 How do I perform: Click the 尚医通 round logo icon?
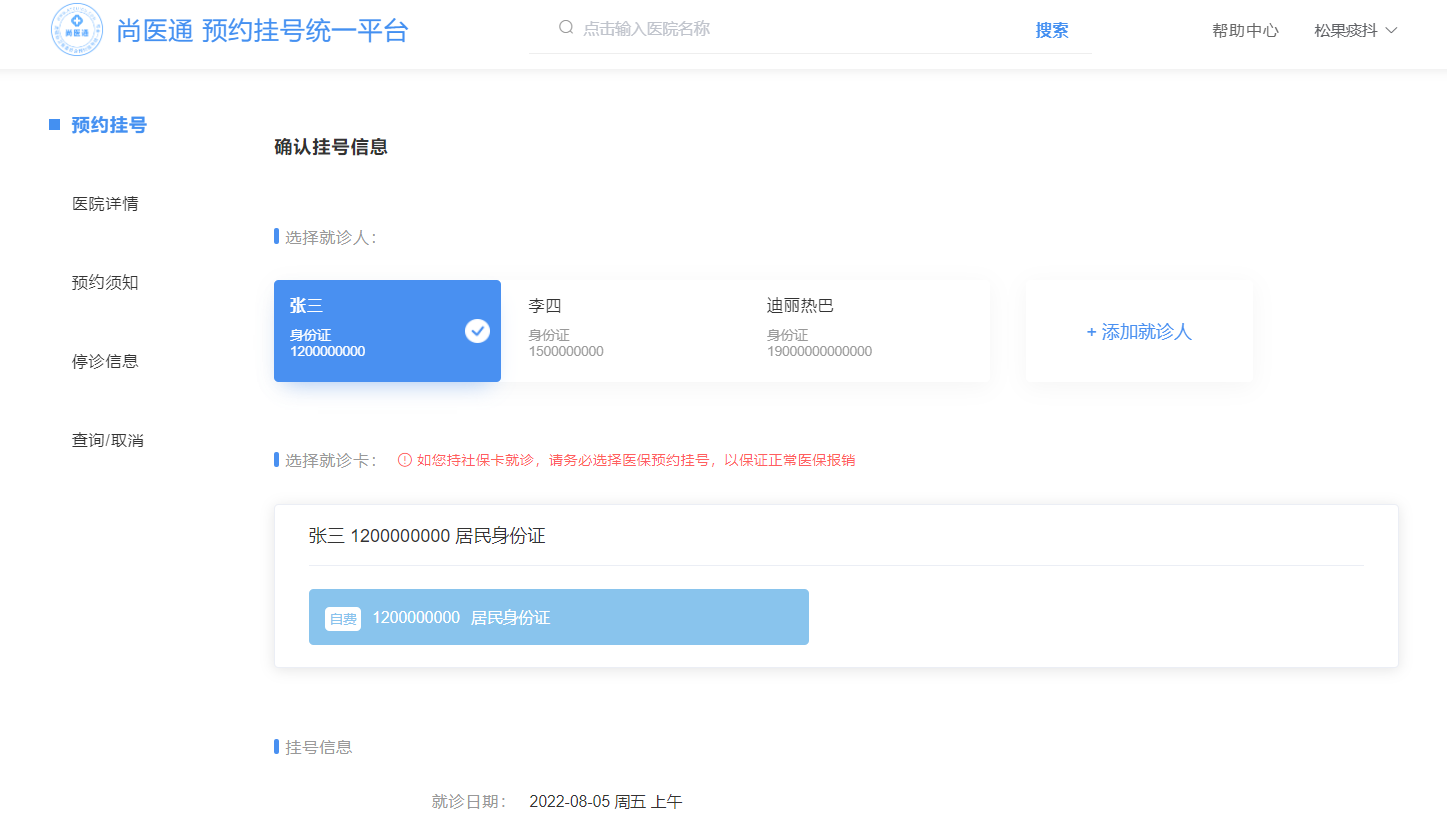point(77,31)
